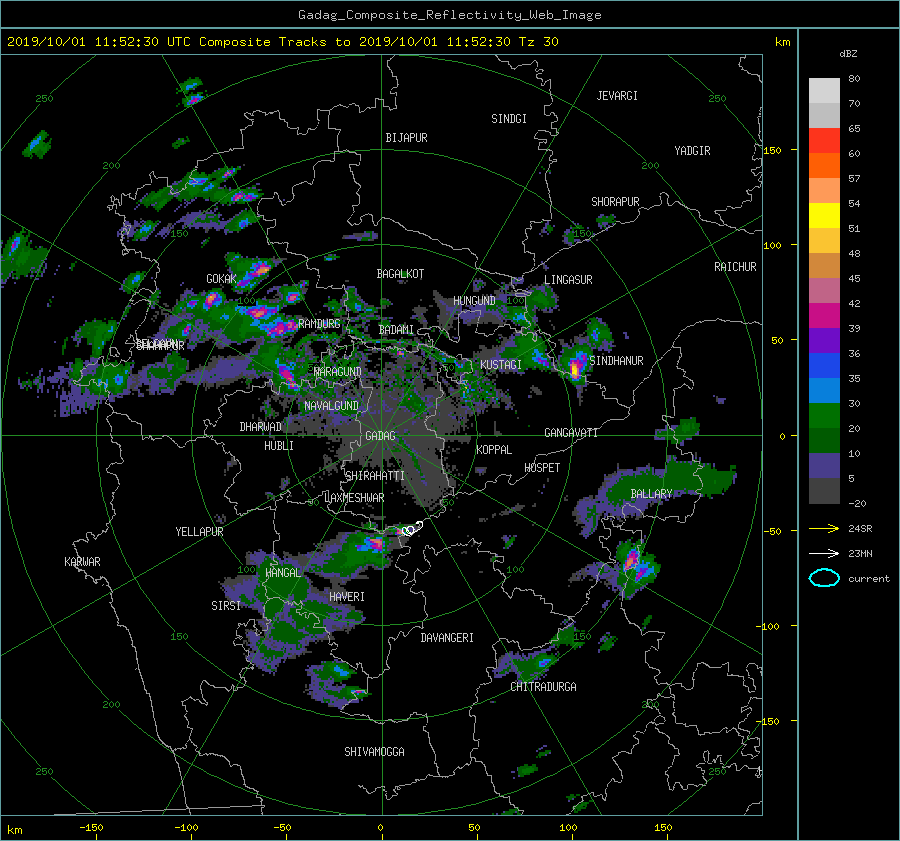900x841 pixels.
Task: Click the yellow storm core beside SINDHANUR label
Action: click(x=575, y=370)
